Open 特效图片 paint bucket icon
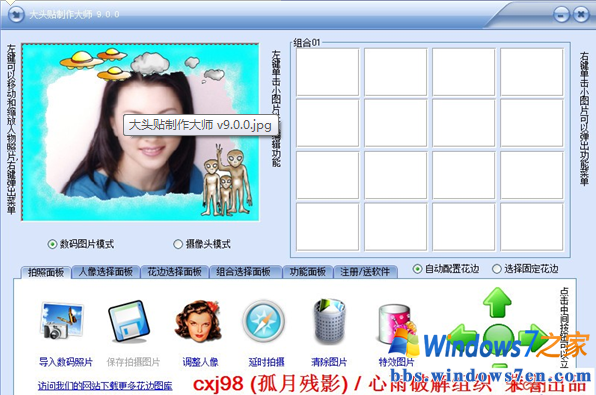This screenshot has width=596, height=395. pos(396,323)
